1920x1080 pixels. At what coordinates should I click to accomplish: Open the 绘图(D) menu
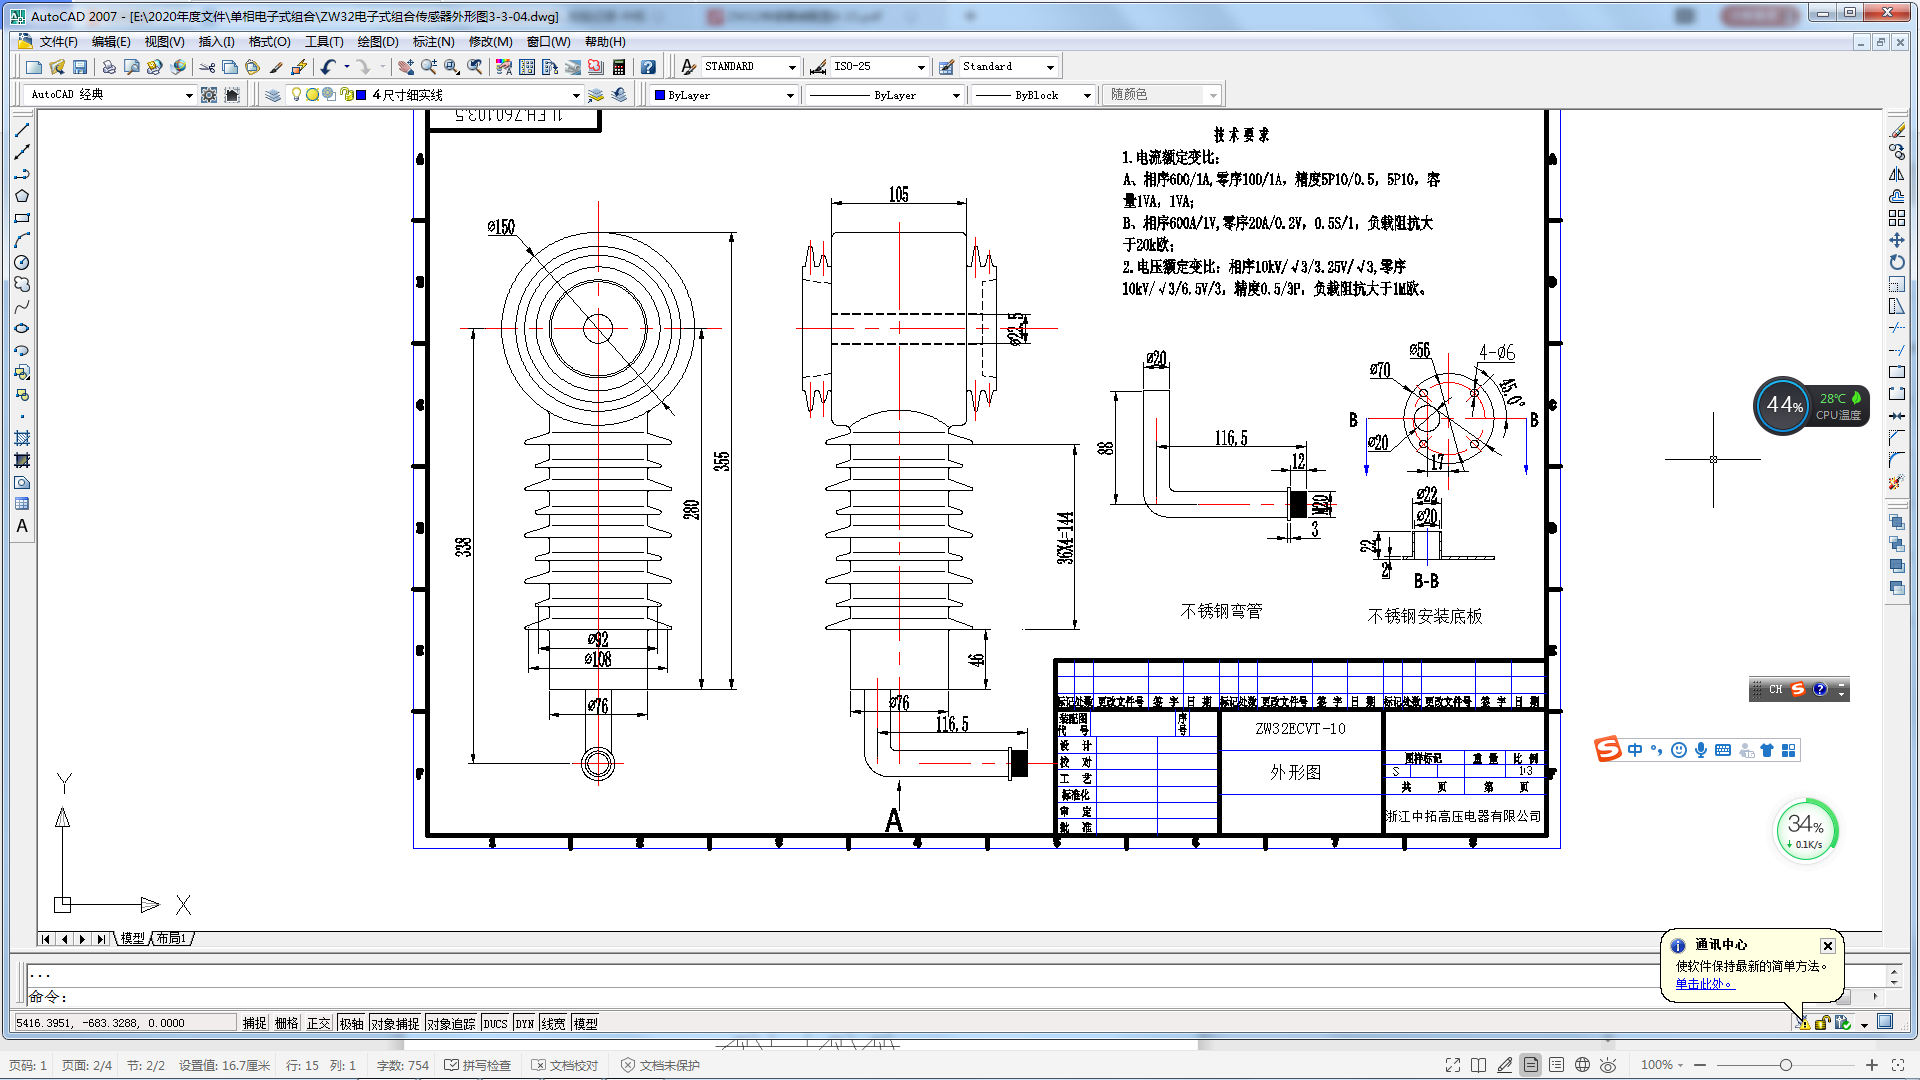pyautogui.click(x=377, y=42)
